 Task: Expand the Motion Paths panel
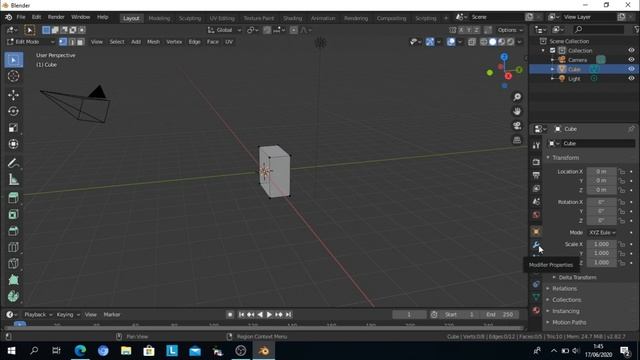point(569,322)
